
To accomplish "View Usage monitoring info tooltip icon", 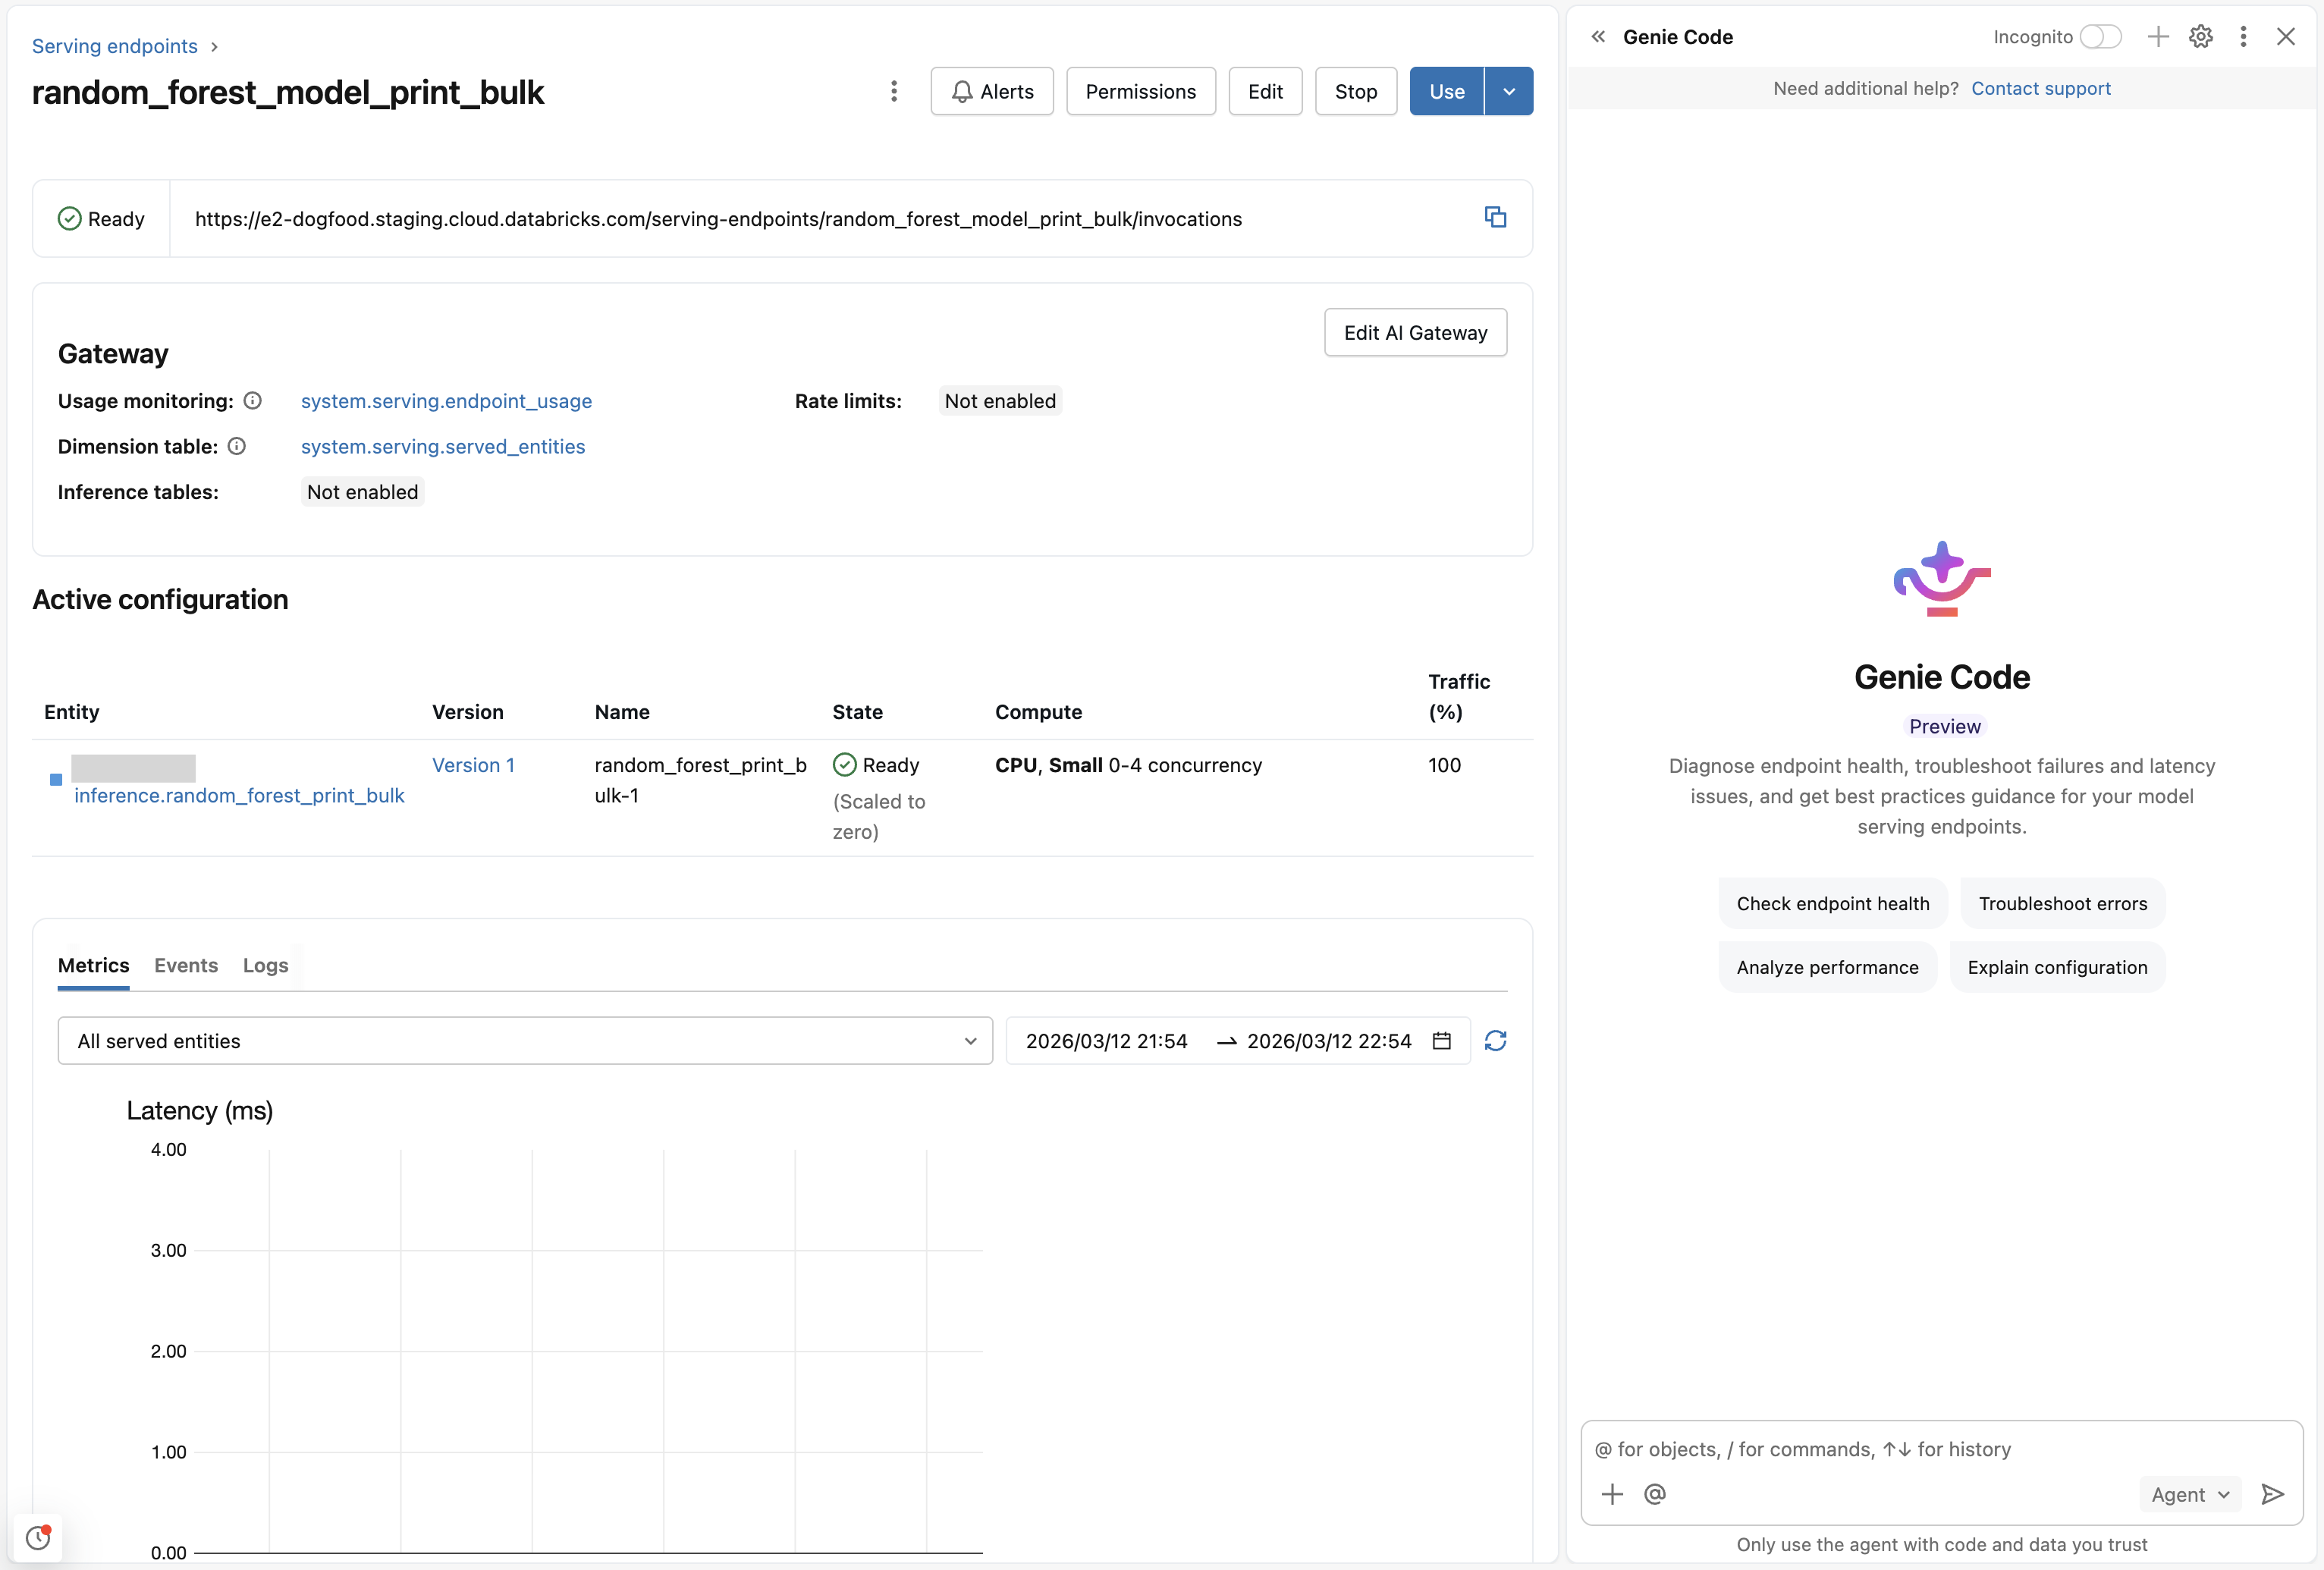I will pyautogui.click(x=251, y=401).
